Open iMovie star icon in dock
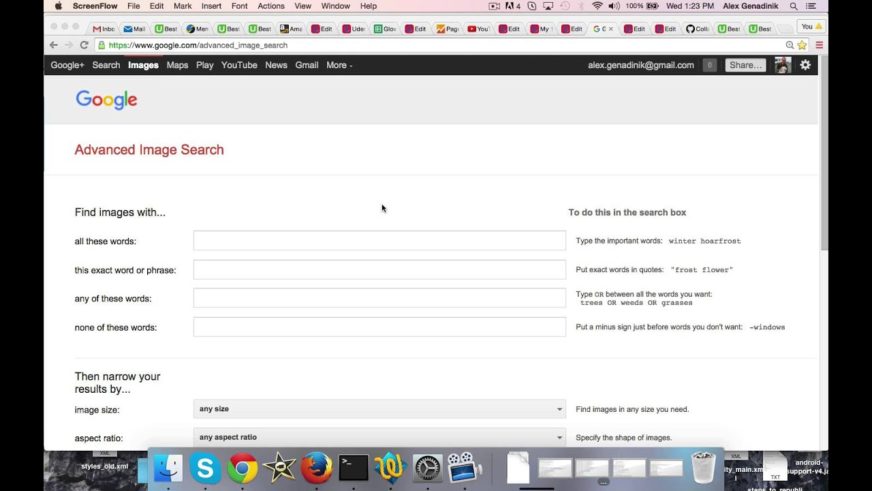This screenshot has height=491, width=872. pos(279,468)
